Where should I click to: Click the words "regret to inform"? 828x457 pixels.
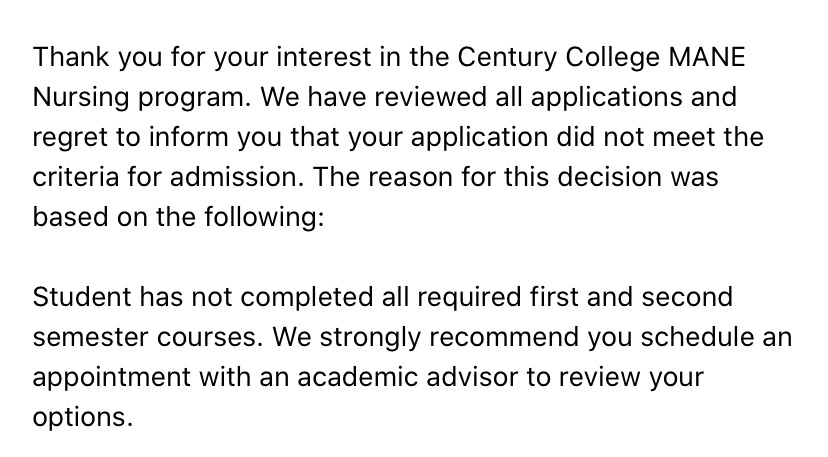pyautogui.click(x=130, y=138)
